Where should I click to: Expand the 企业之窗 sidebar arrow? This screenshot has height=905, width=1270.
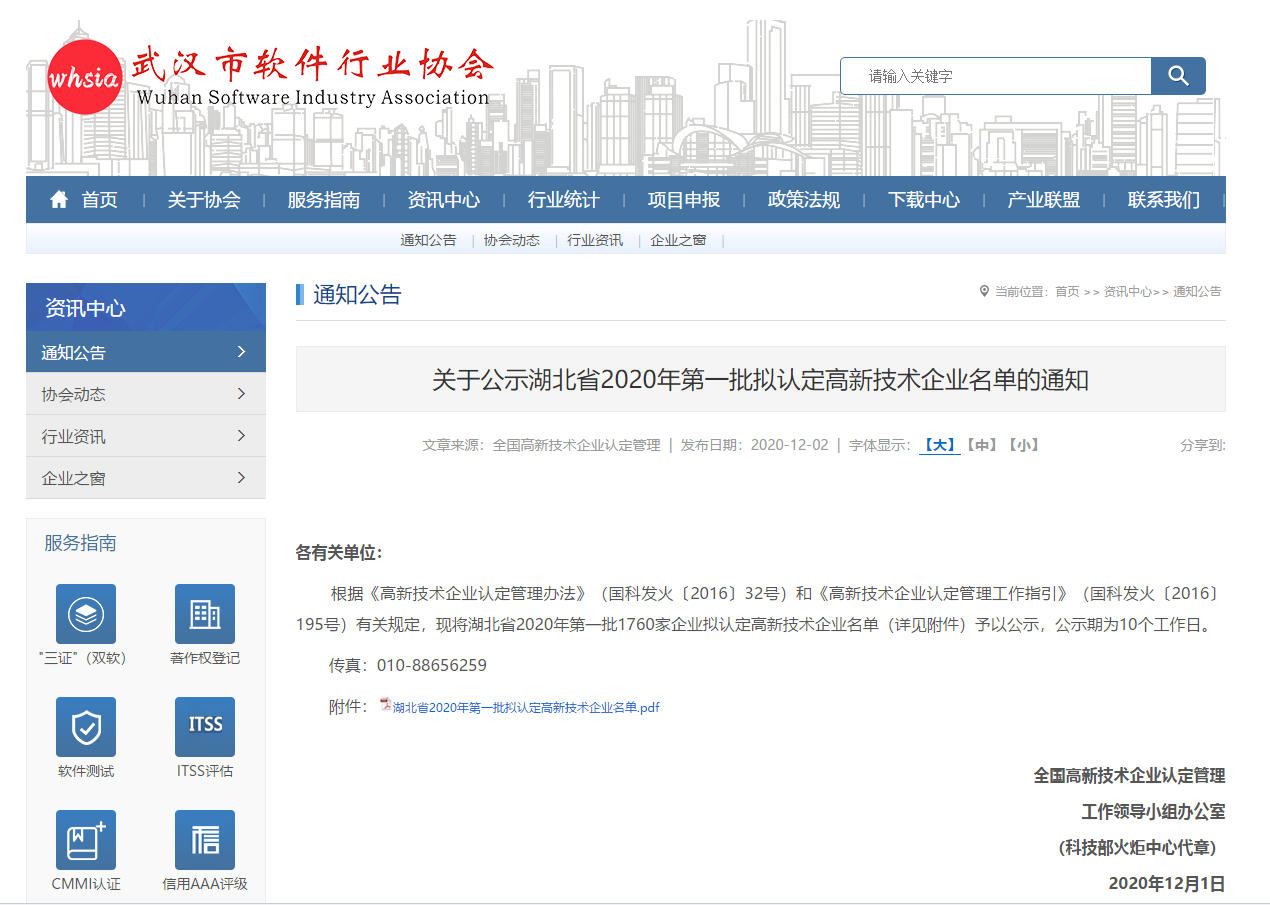pos(243,477)
